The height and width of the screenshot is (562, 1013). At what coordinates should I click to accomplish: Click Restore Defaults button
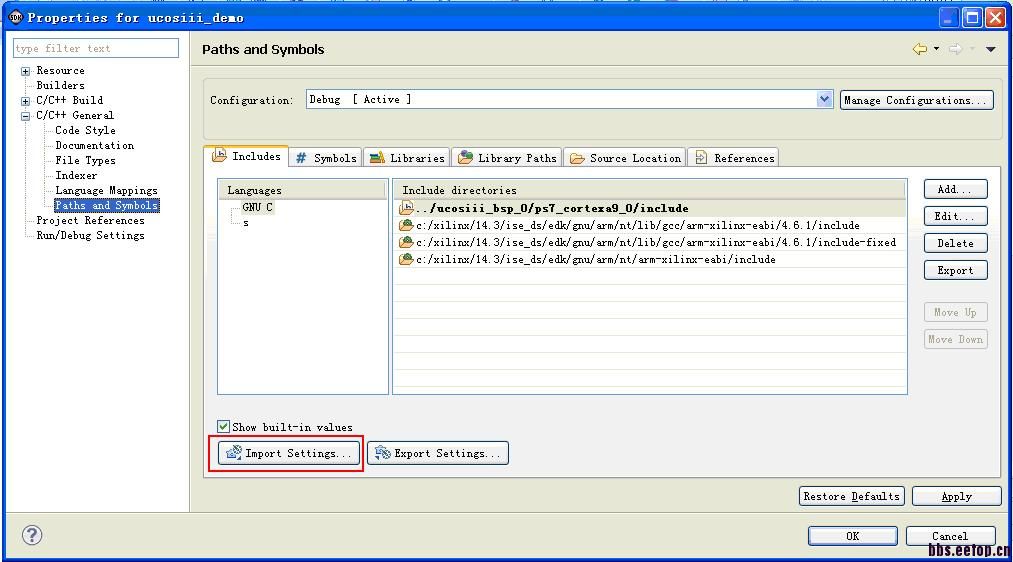(x=851, y=496)
